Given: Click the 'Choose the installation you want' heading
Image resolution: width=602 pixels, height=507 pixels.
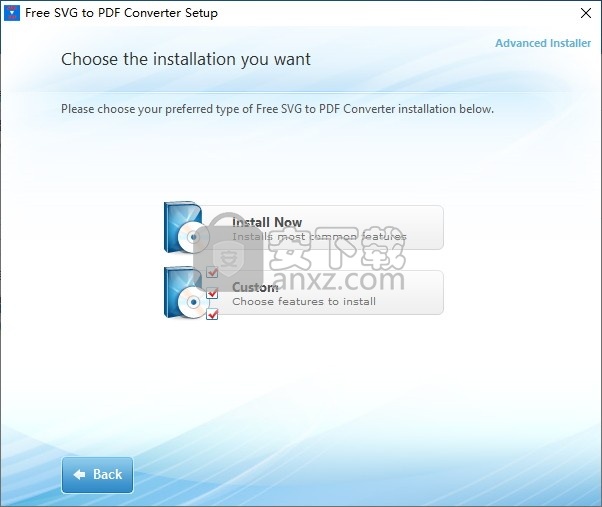Looking at the screenshot, I should [186, 59].
